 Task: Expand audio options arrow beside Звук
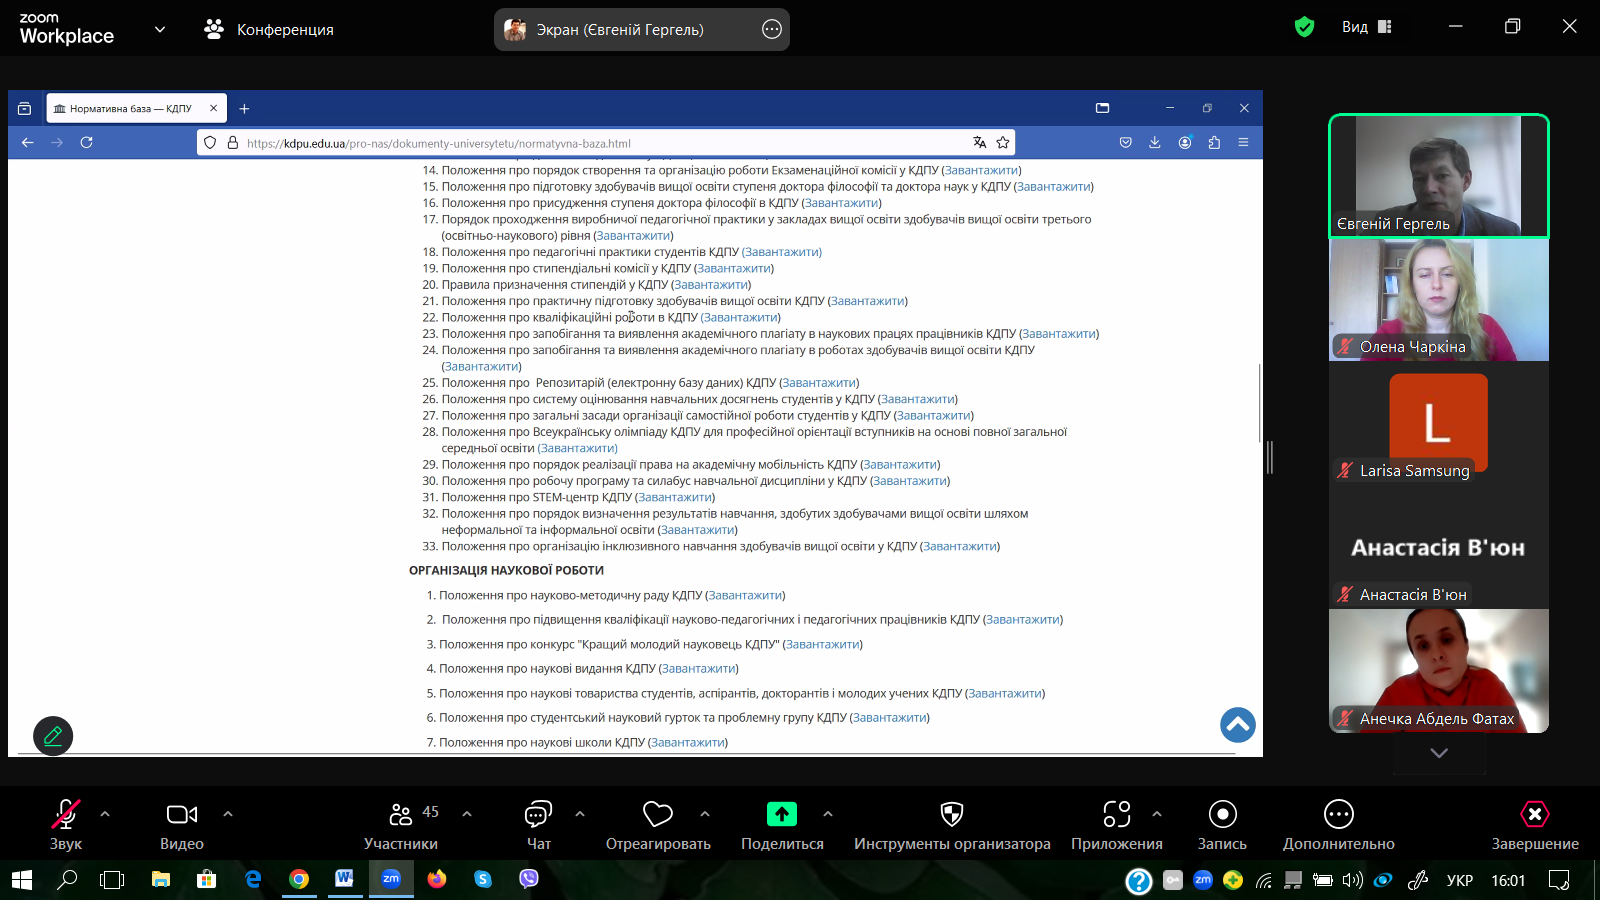tap(105, 814)
